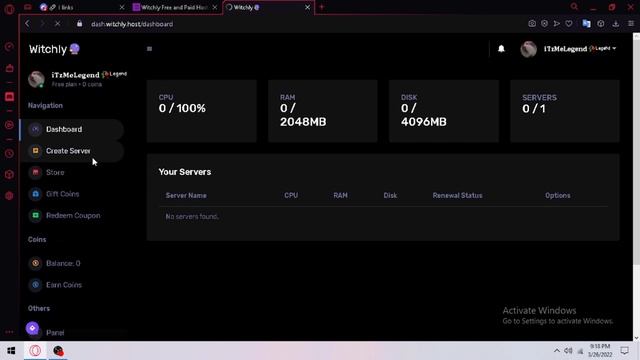Click the Options column header
This screenshot has height=360, width=640.
pyautogui.click(x=558, y=196)
